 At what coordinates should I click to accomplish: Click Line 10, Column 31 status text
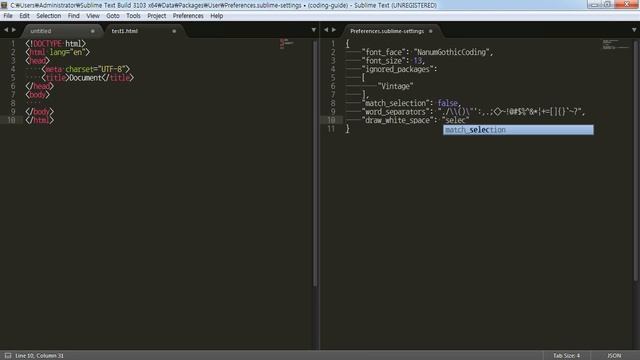[40, 356]
